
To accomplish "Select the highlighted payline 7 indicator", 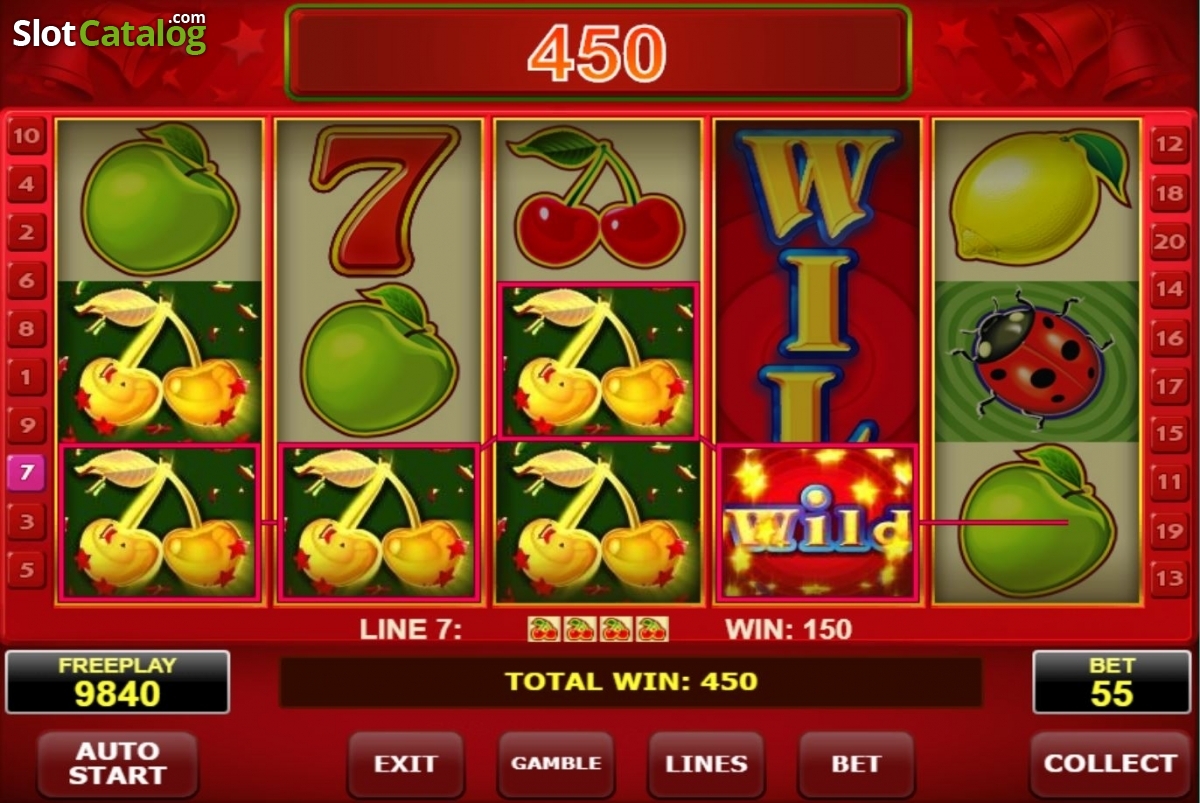I will pyautogui.click(x=26, y=471).
